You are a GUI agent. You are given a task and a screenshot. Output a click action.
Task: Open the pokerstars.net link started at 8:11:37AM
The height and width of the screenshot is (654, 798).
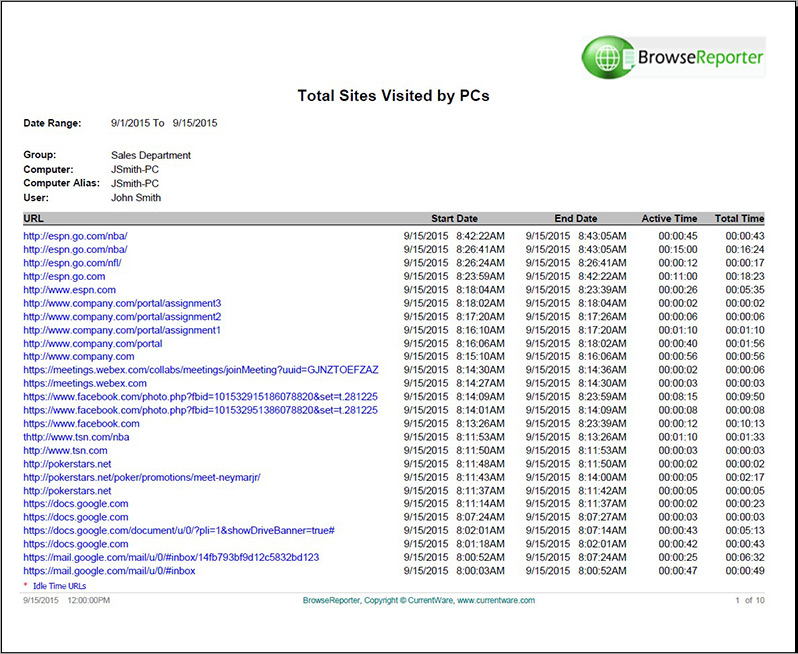(67, 491)
